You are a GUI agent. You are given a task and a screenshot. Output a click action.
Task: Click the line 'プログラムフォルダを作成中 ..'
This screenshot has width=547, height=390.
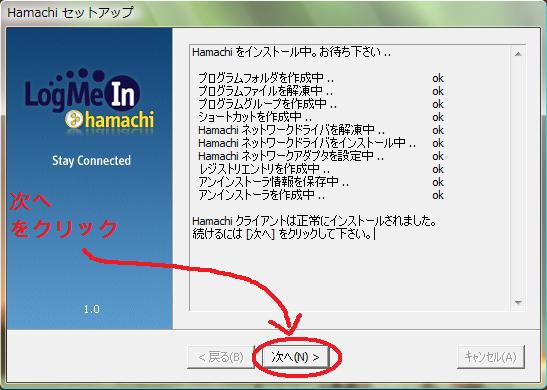point(266,78)
